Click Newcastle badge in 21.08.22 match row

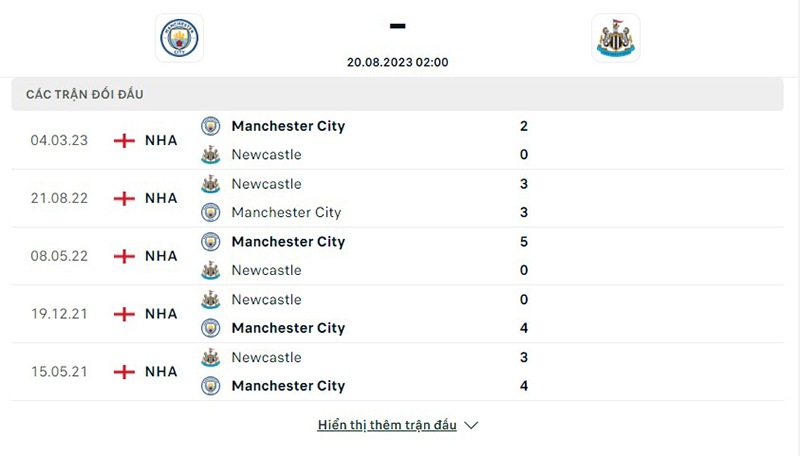(x=210, y=184)
